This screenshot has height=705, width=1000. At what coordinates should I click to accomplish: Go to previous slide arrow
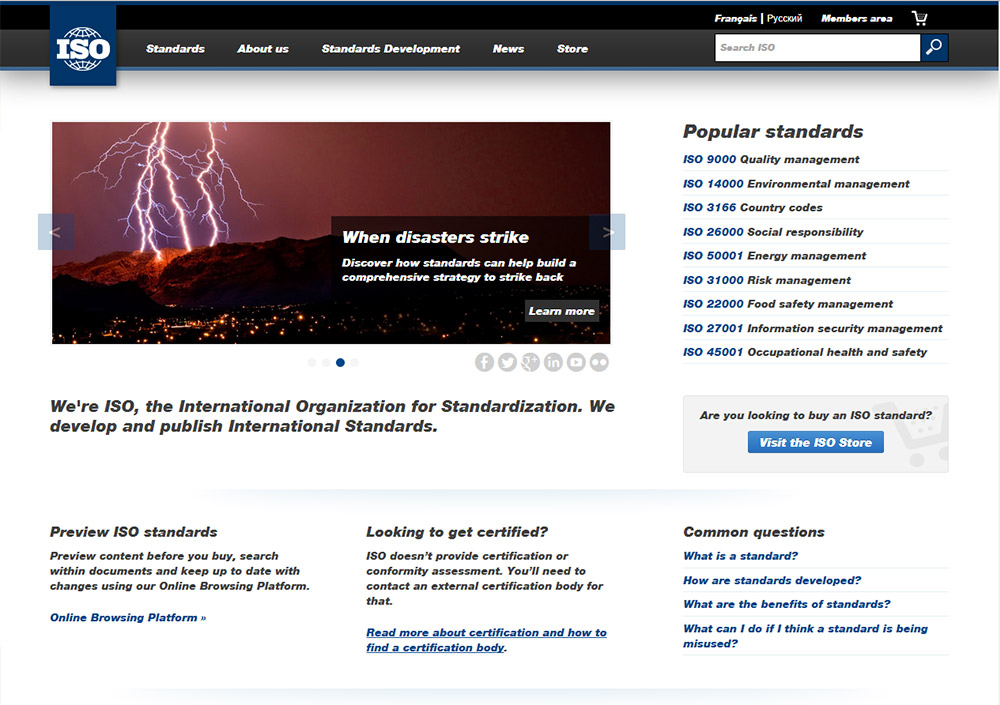[x=55, y=232]
